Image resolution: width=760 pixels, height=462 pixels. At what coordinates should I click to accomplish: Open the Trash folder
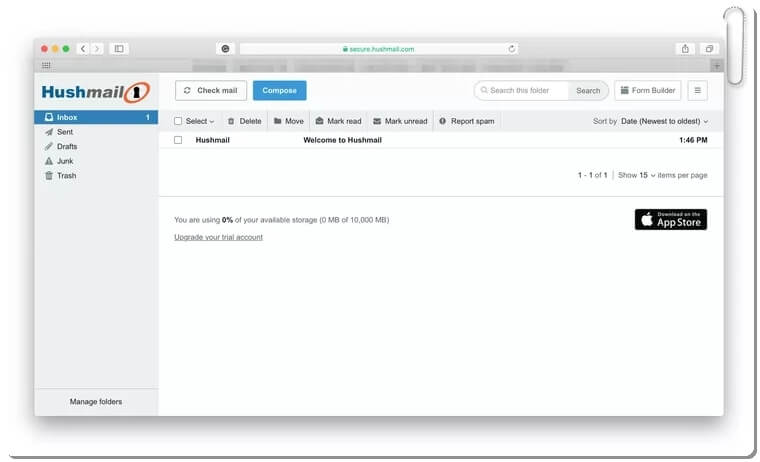pos(66,175)
